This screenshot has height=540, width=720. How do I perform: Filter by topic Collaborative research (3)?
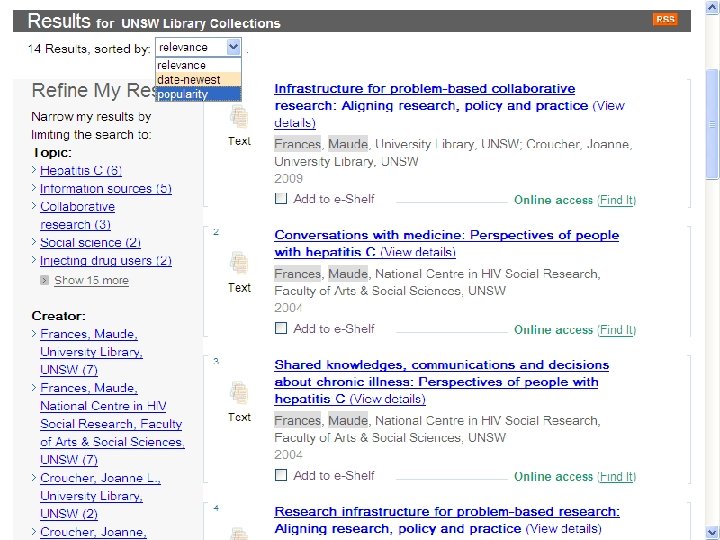(x=77, y=215)
